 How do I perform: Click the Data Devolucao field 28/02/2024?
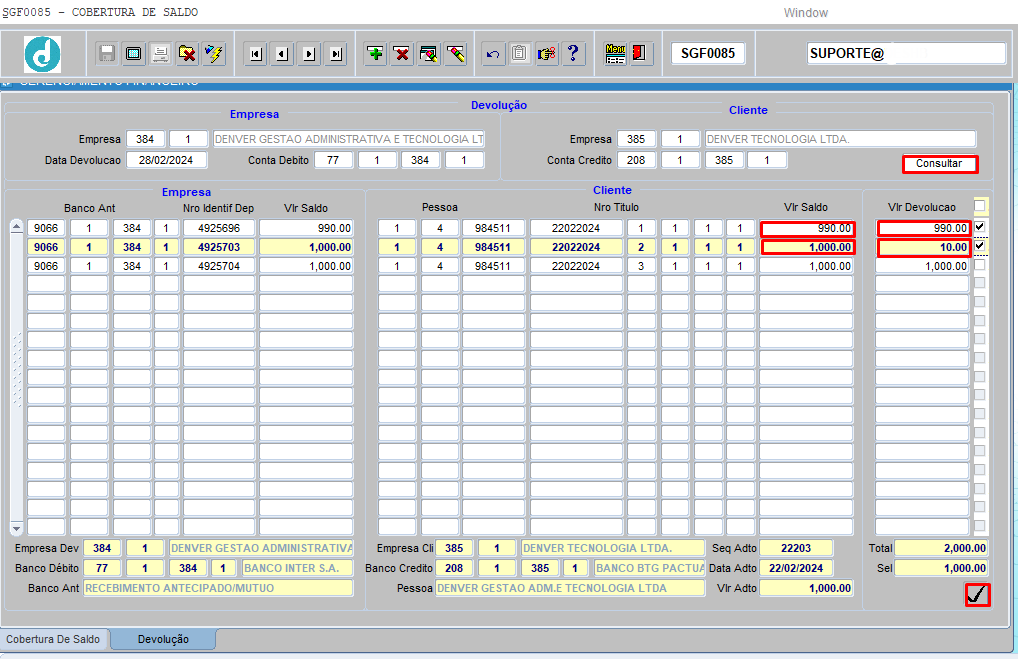point(166,160)
